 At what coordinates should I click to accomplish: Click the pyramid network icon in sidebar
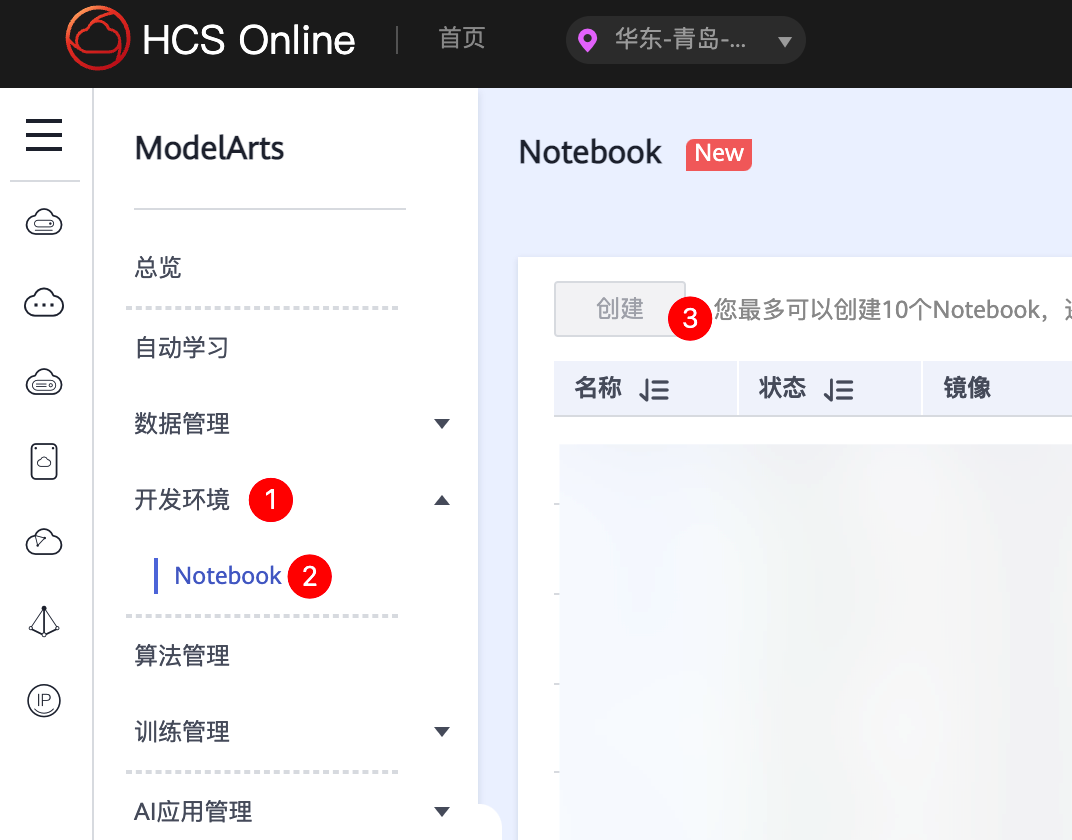[44, 621]
